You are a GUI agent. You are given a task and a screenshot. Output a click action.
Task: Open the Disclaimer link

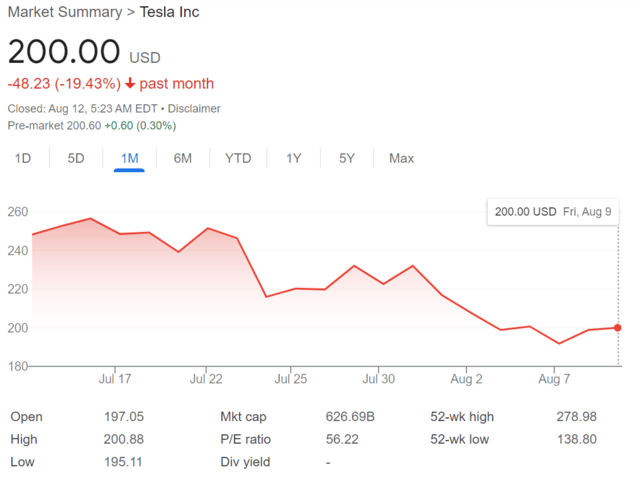[x=194, y=108]
